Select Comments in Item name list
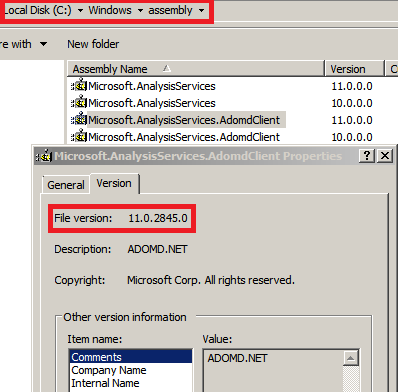Image resolution: width=398 pixels, height=392 pixels. tap(131, 357)
